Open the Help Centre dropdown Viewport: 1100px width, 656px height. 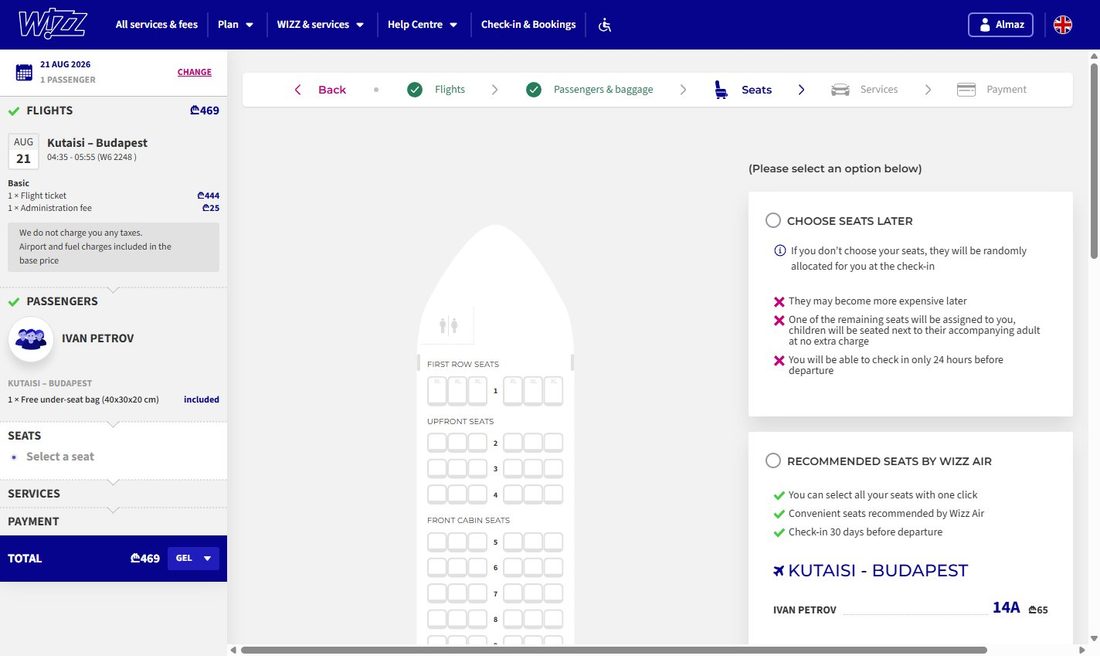pyautogui.click(x=422, y=25)
